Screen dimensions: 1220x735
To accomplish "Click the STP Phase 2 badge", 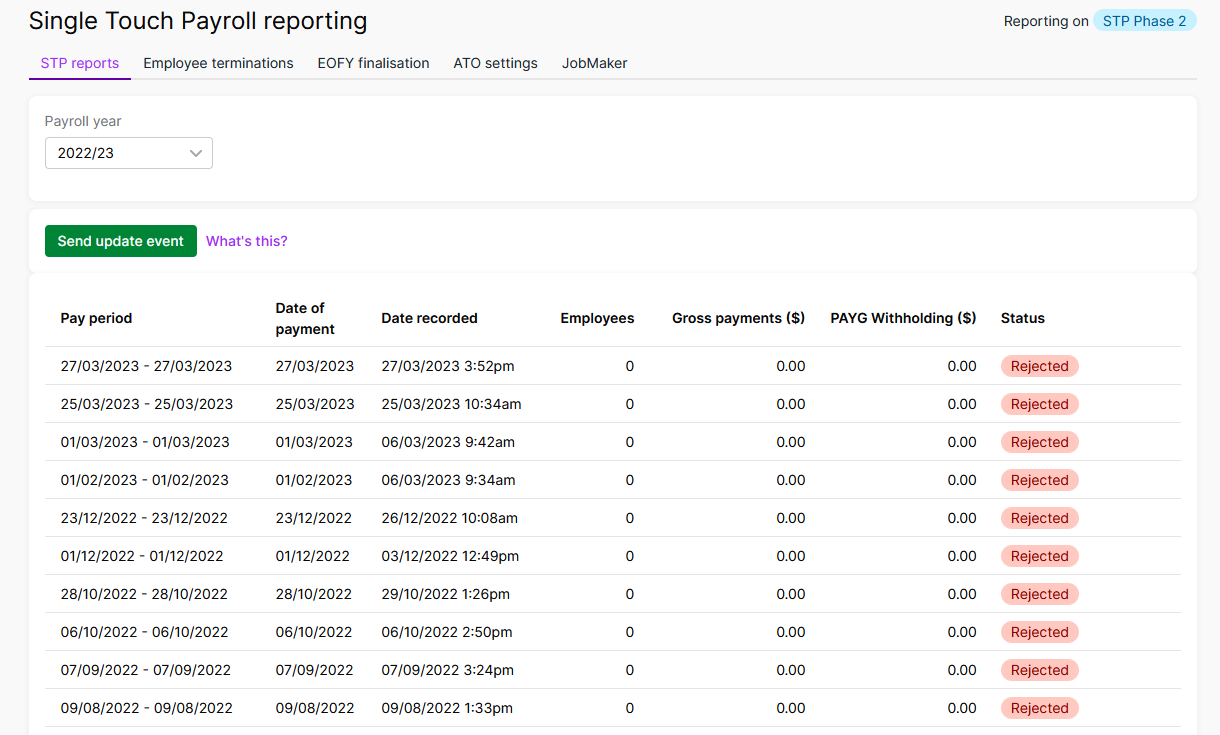I will (x=1144, y=21).
